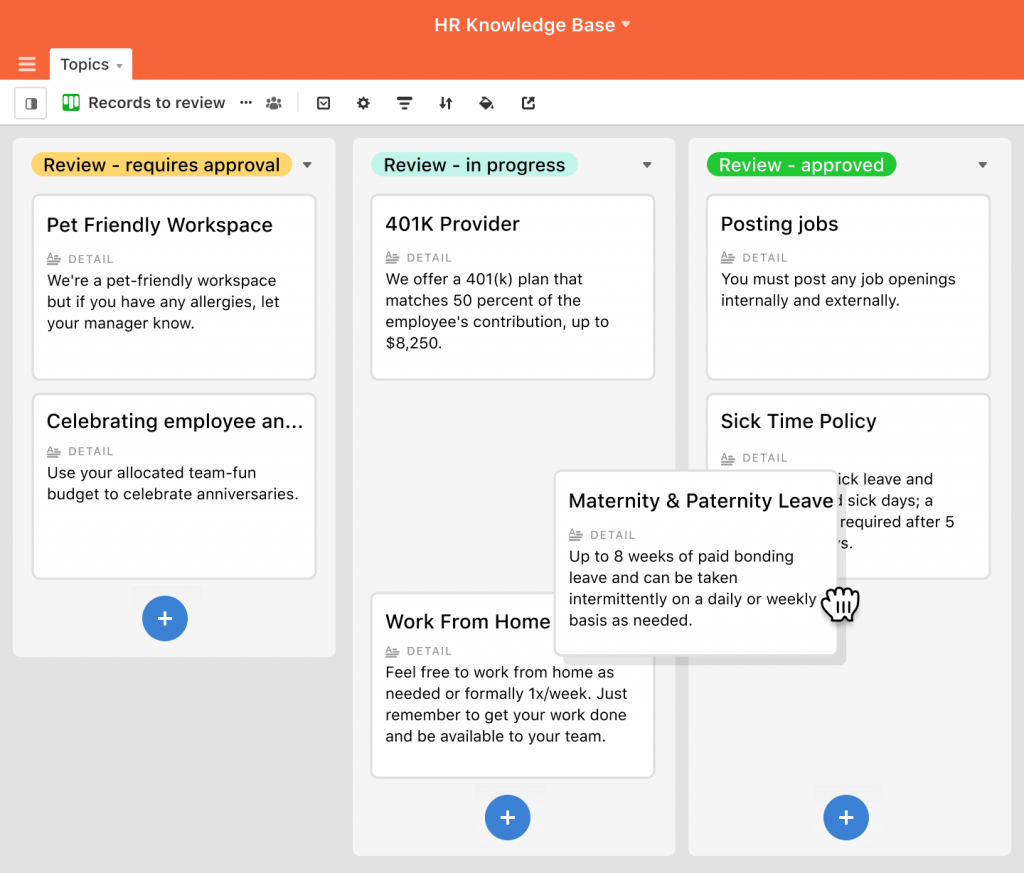
Task: Open the hamburger menu in the header
Action: [27, 65]
